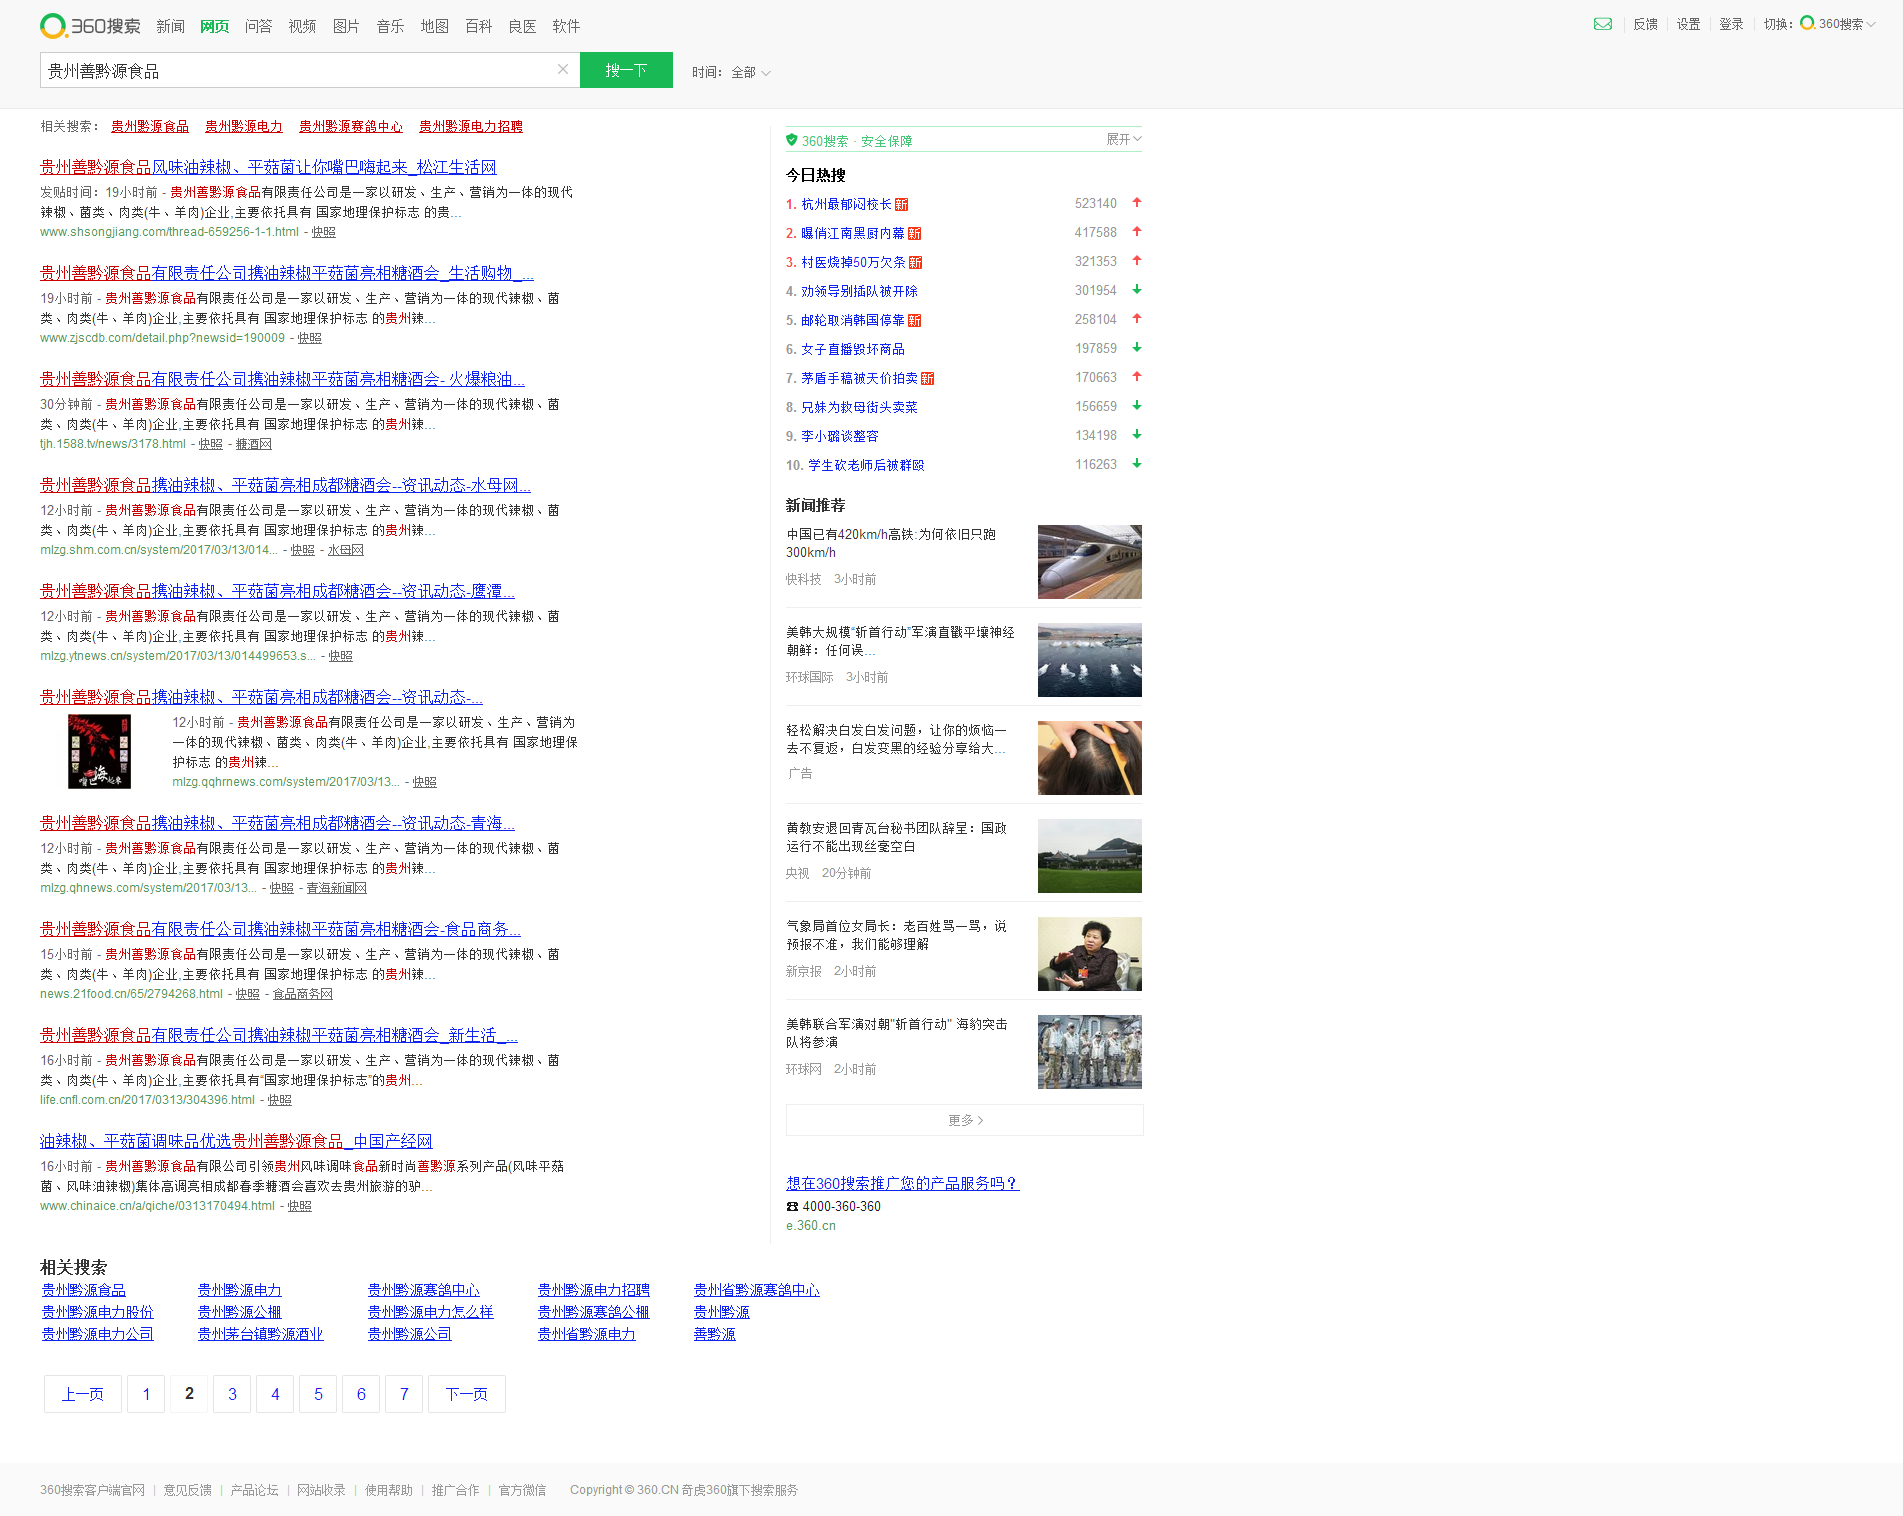Open 中国产经网 result title link

coord(236,1141)
